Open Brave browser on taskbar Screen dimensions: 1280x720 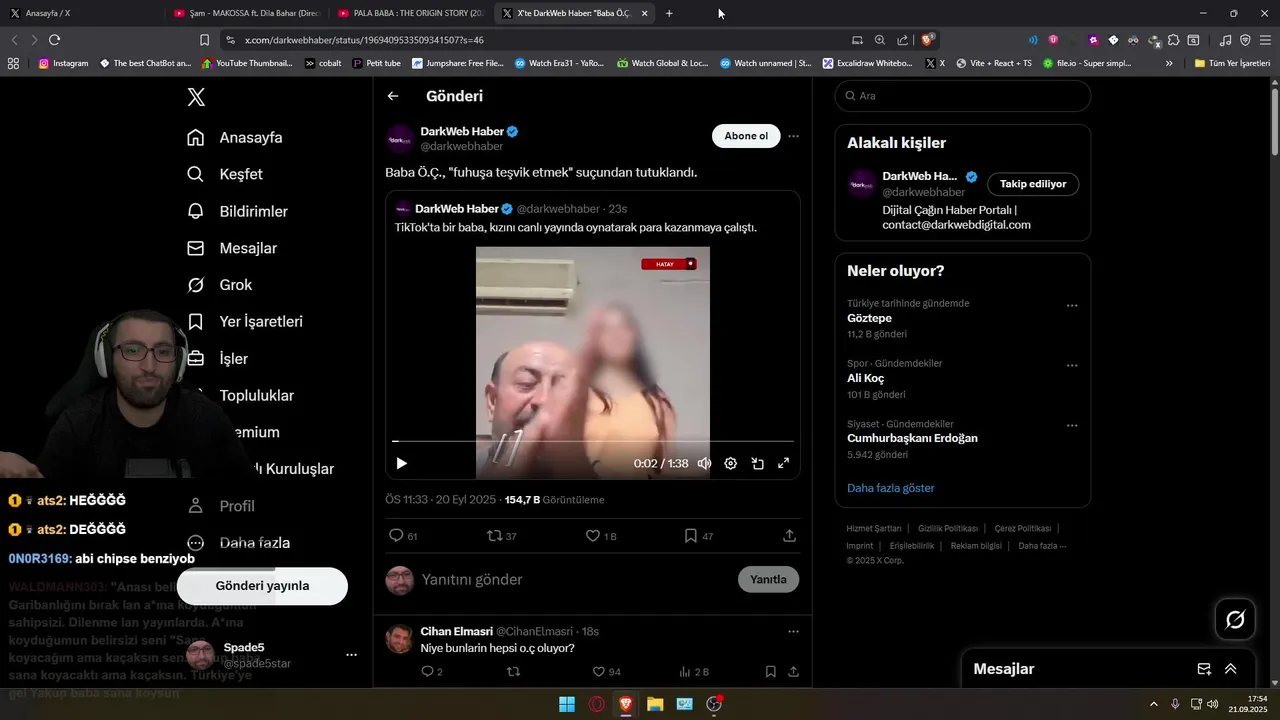coord(626,704)
